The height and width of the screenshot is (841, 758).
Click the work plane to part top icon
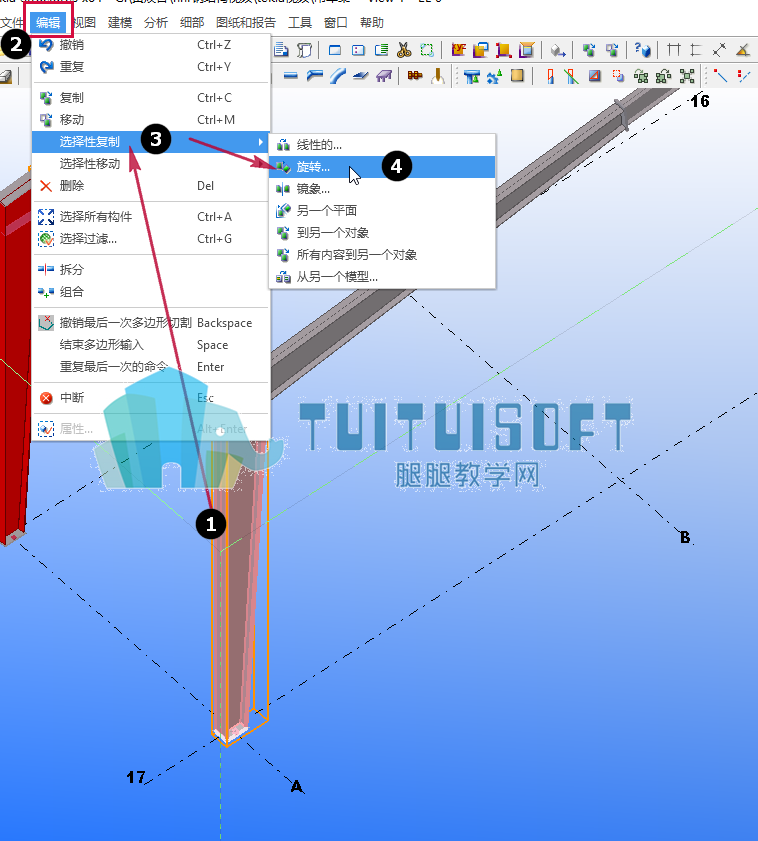527,50
